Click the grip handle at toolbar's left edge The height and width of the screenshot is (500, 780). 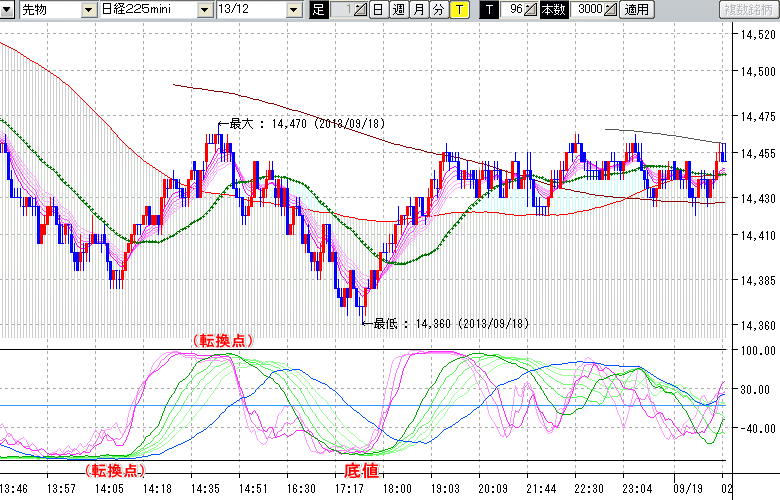pyautogui.click(x=6, y=10)
